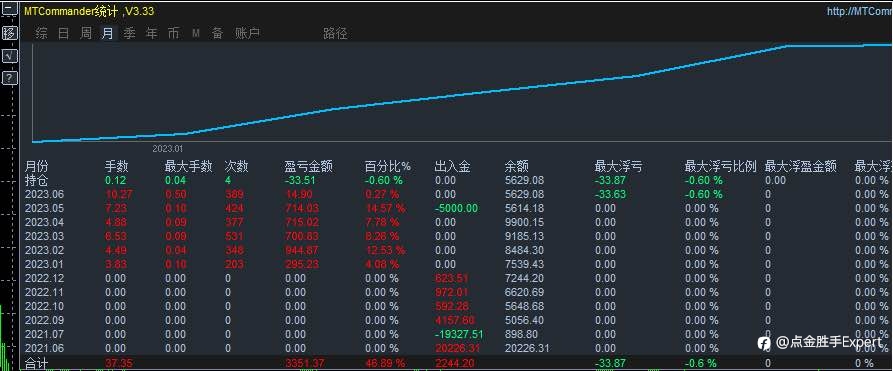Image resolution: width=893 pixels, height=371 pixels.
Task: Click trade count 531 for 2023.03
Action: coord(234,237)
